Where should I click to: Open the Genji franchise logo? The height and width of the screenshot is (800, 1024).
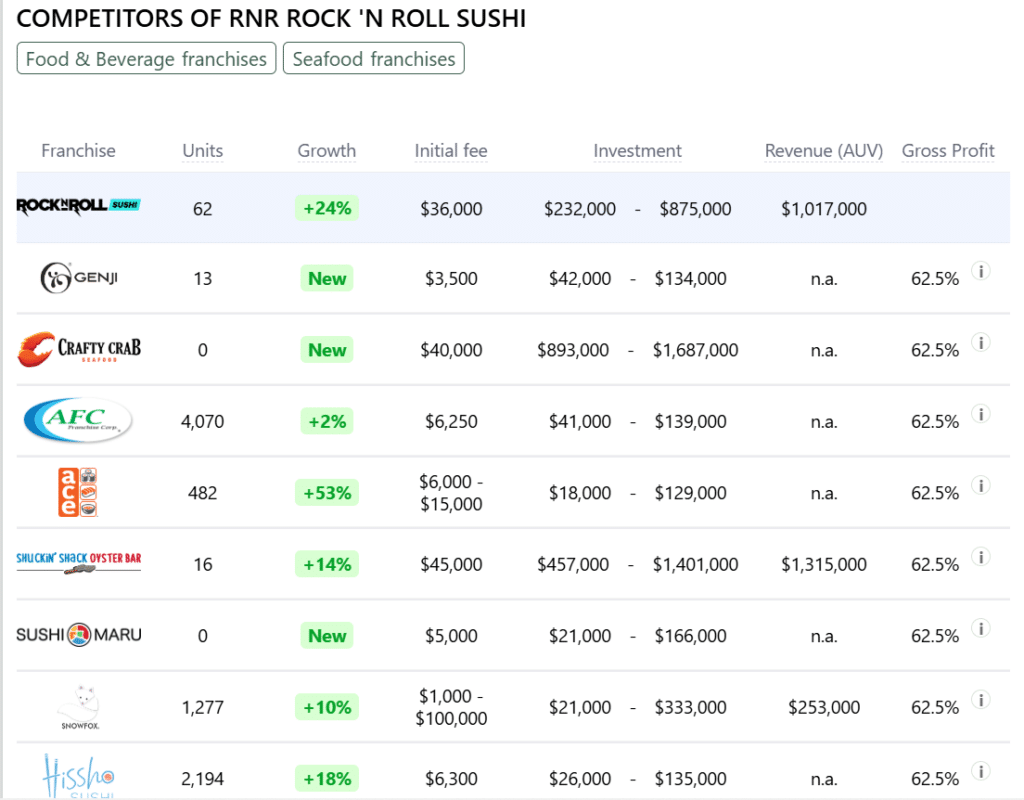[79, 278]
